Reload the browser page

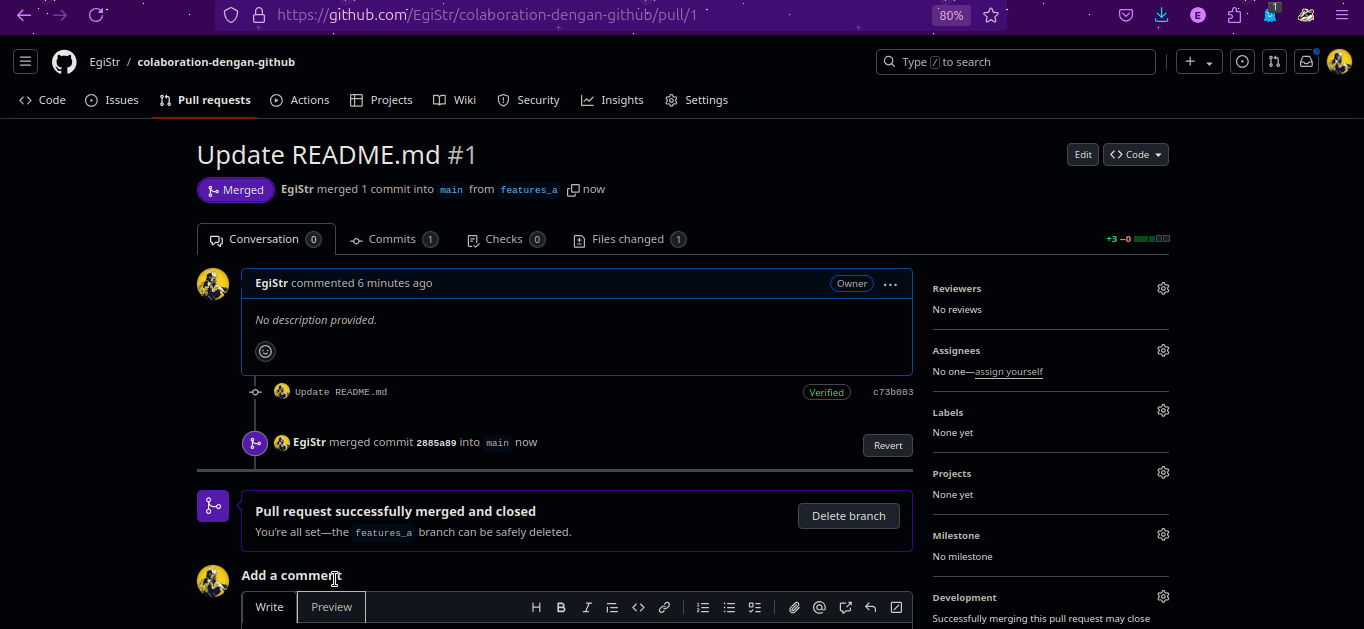point(96,15)
